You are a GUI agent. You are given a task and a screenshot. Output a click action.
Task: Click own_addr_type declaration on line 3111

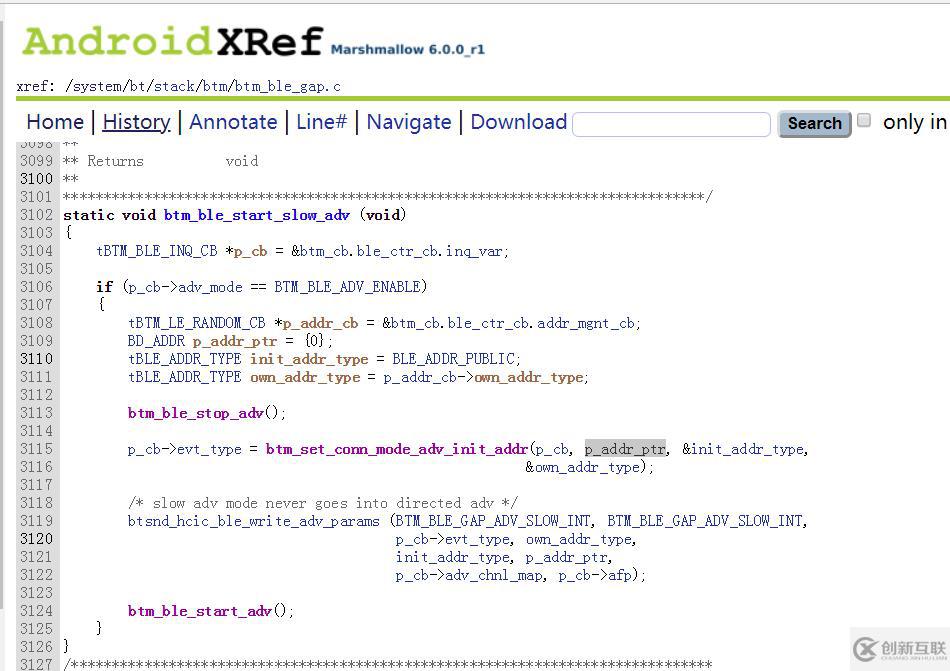pyautogui.click(x=305, y=377)
